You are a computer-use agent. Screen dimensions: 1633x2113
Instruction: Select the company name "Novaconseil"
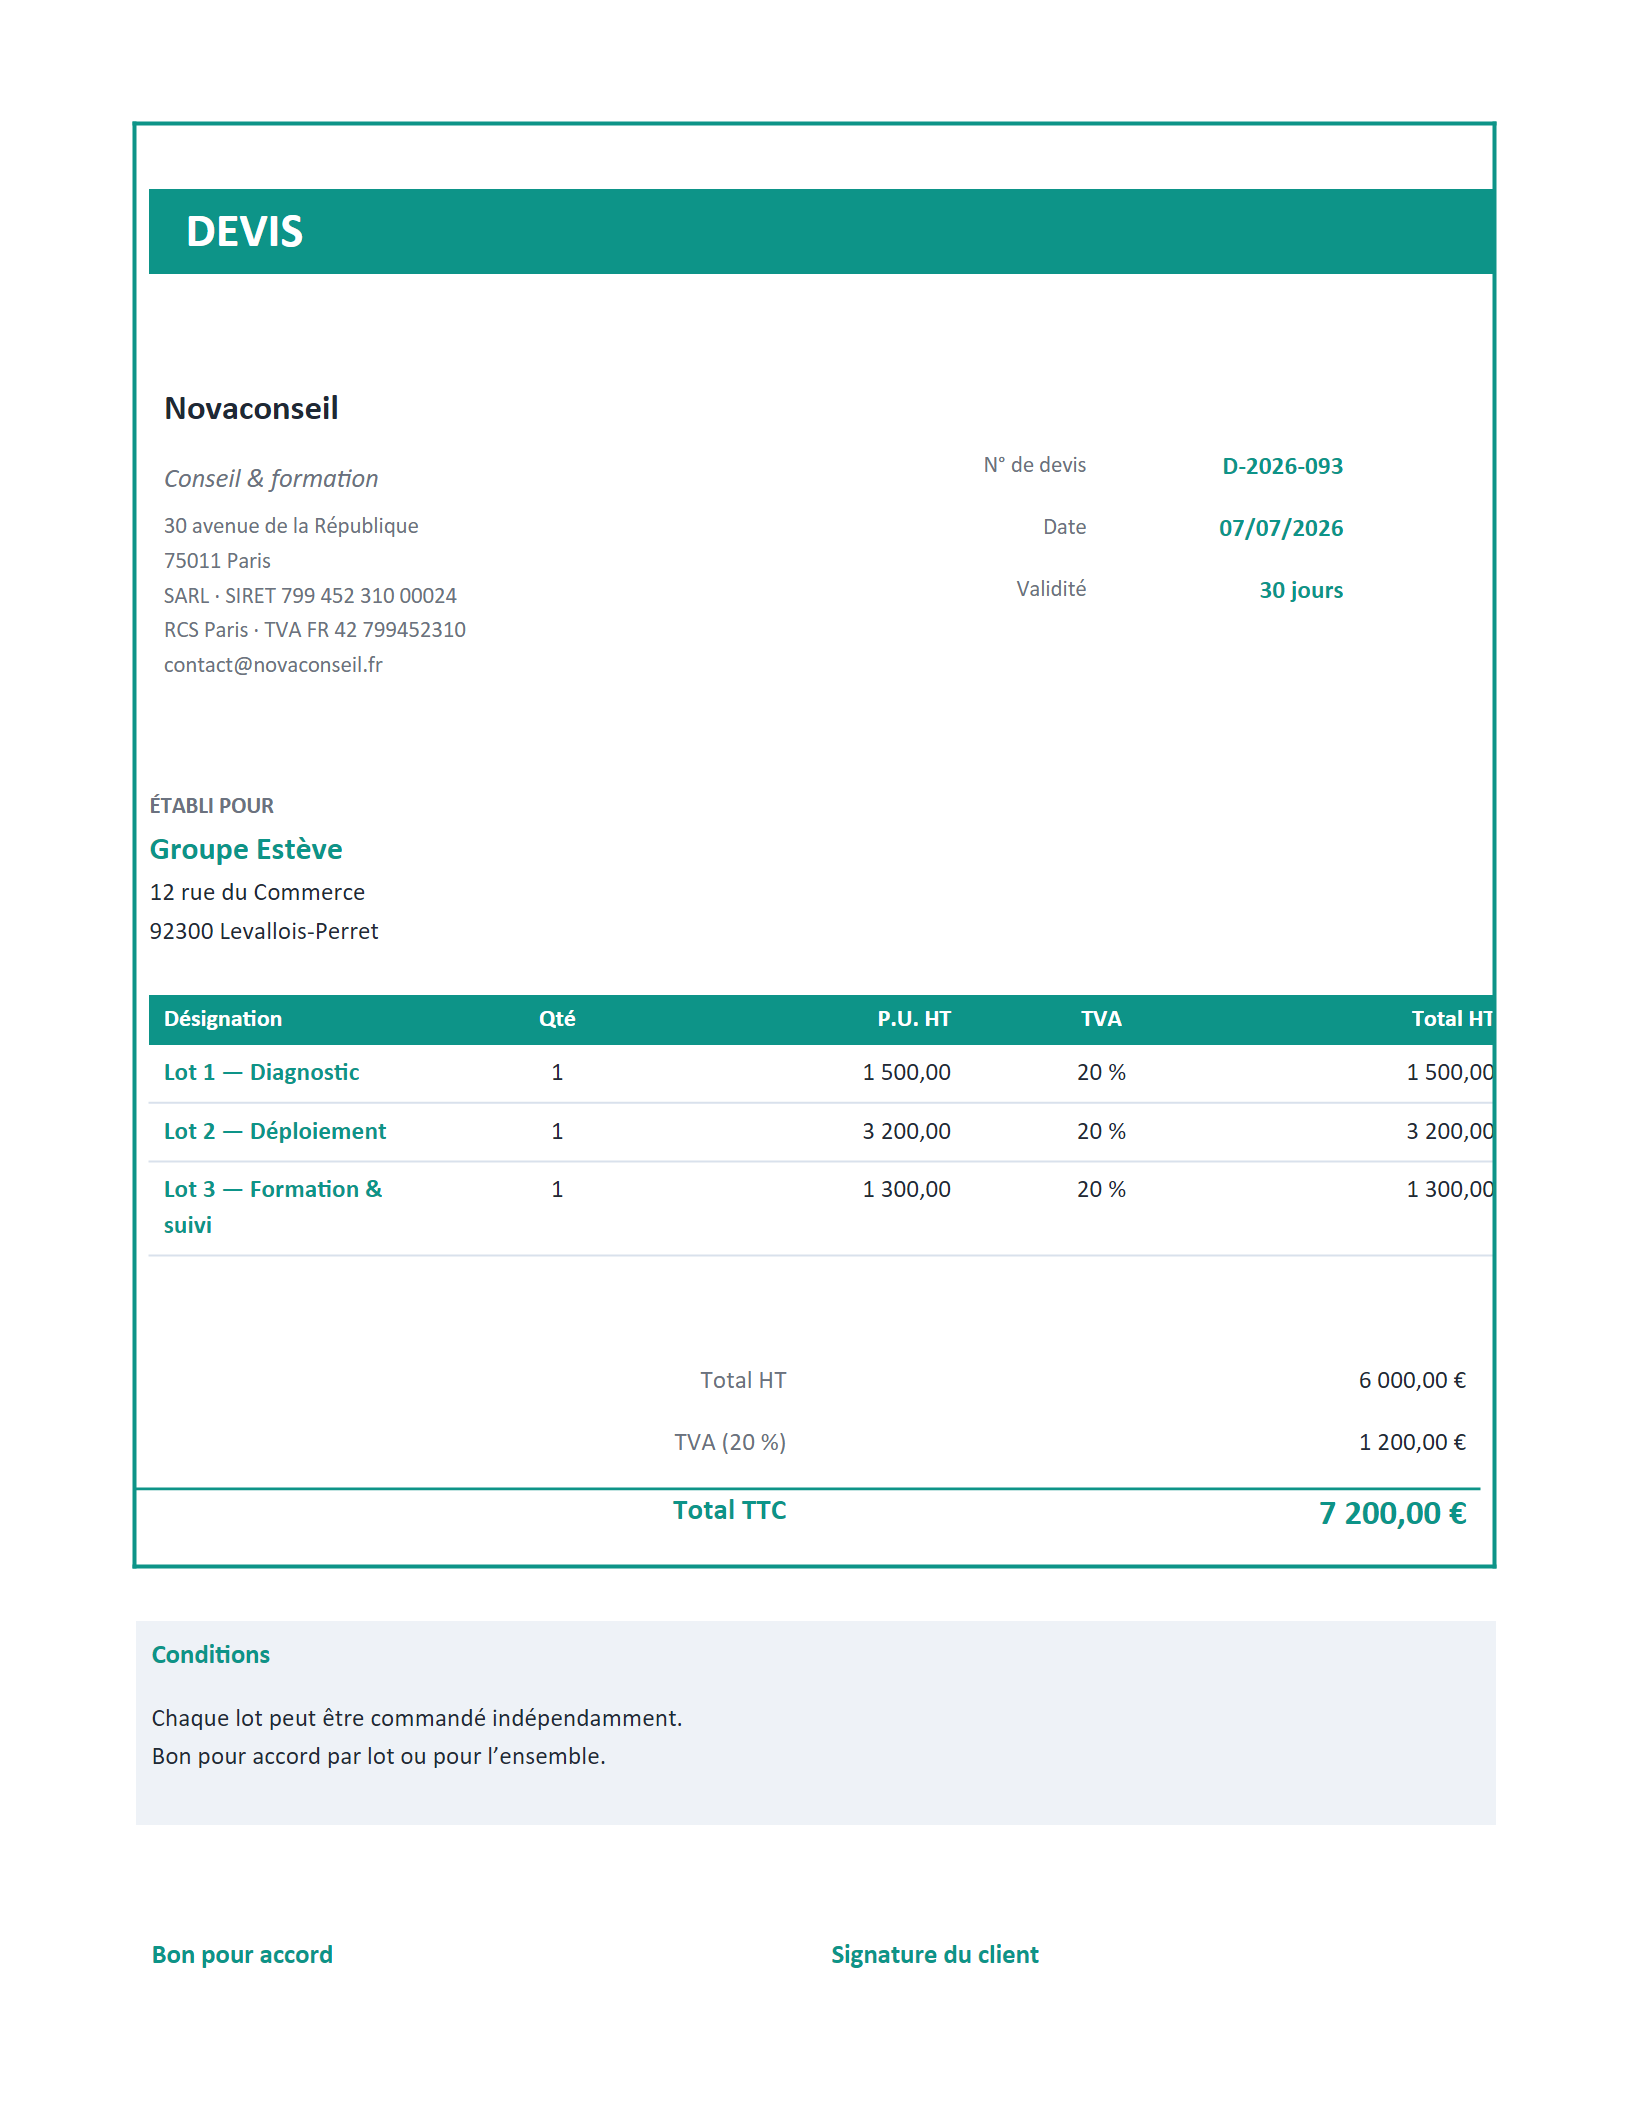(x=251, y=408)
